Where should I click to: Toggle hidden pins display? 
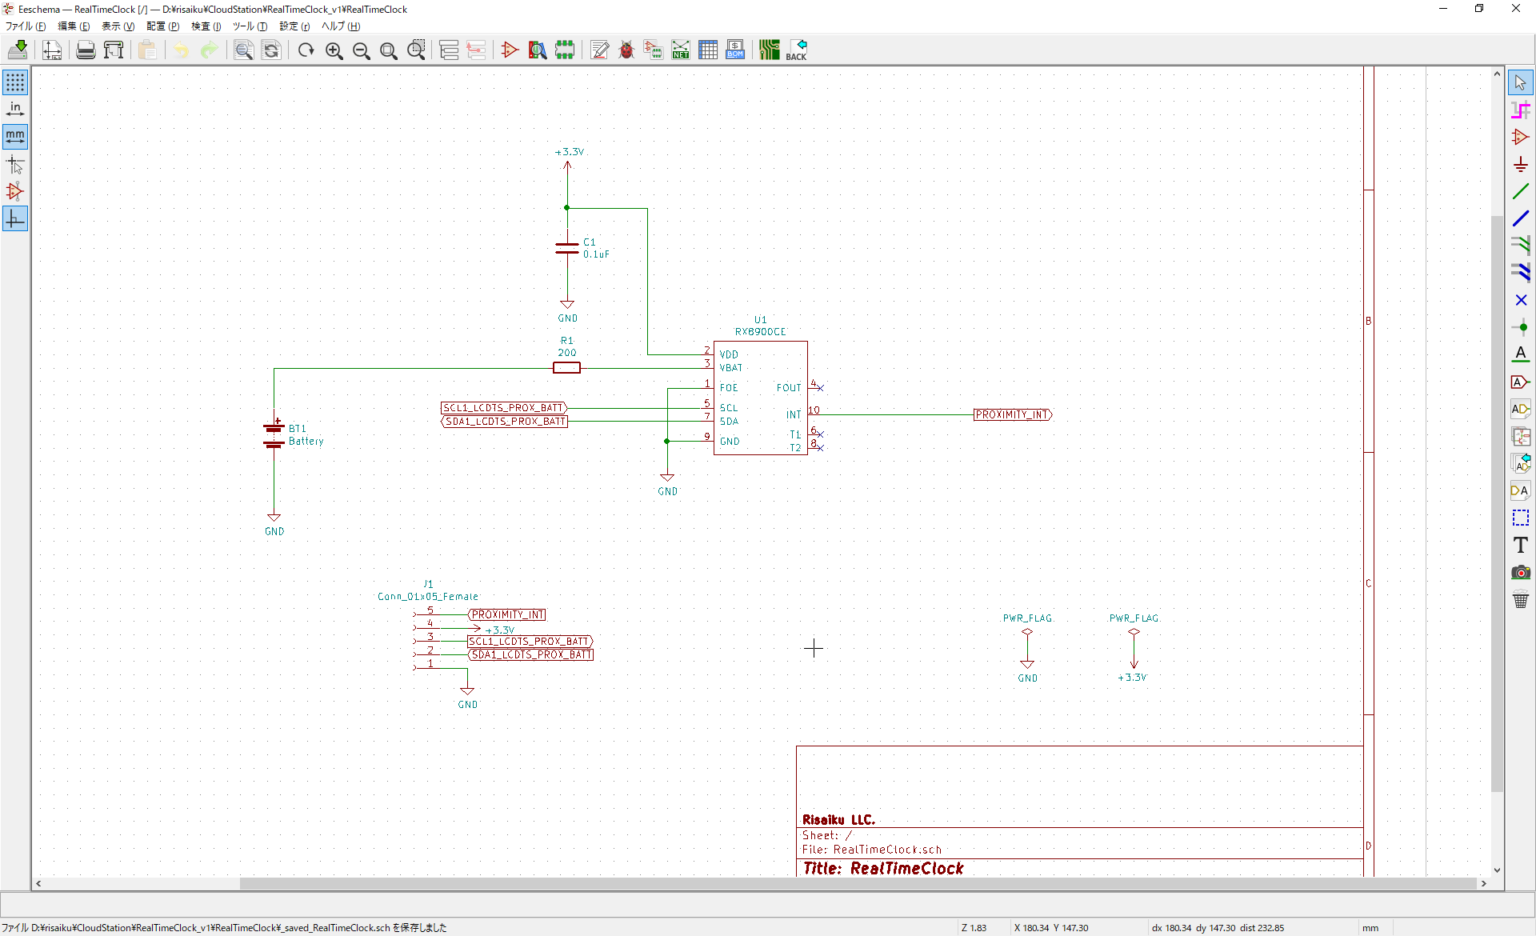15,191
